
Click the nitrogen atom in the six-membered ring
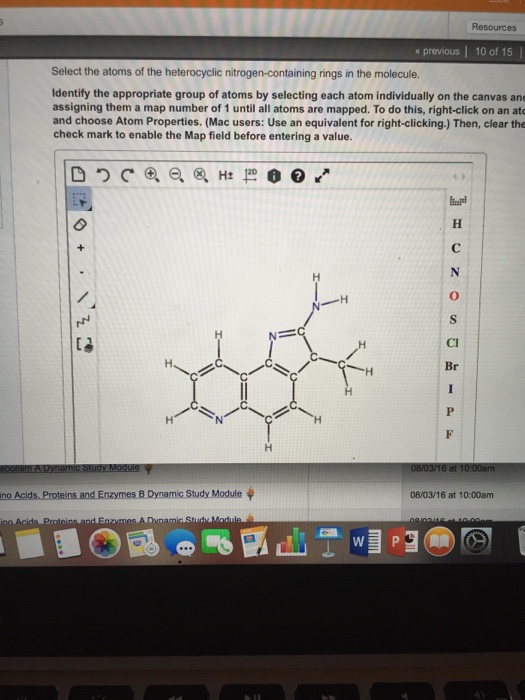219,420
